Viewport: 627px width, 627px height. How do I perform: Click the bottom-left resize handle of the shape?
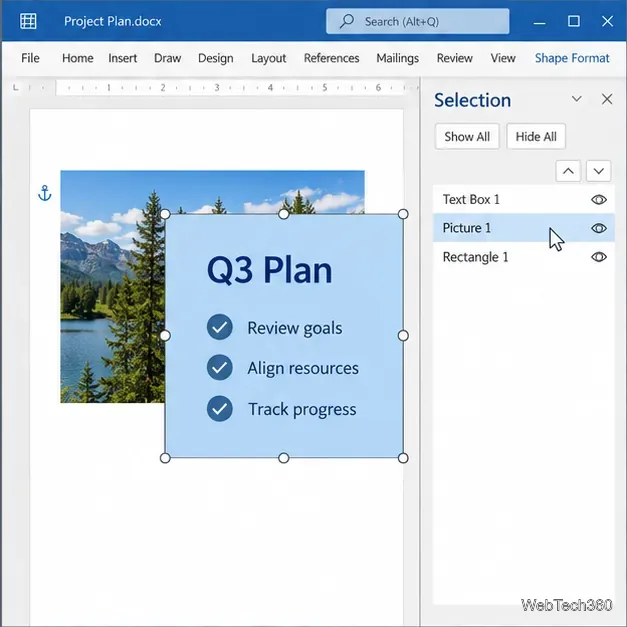[x=165, y=458]
